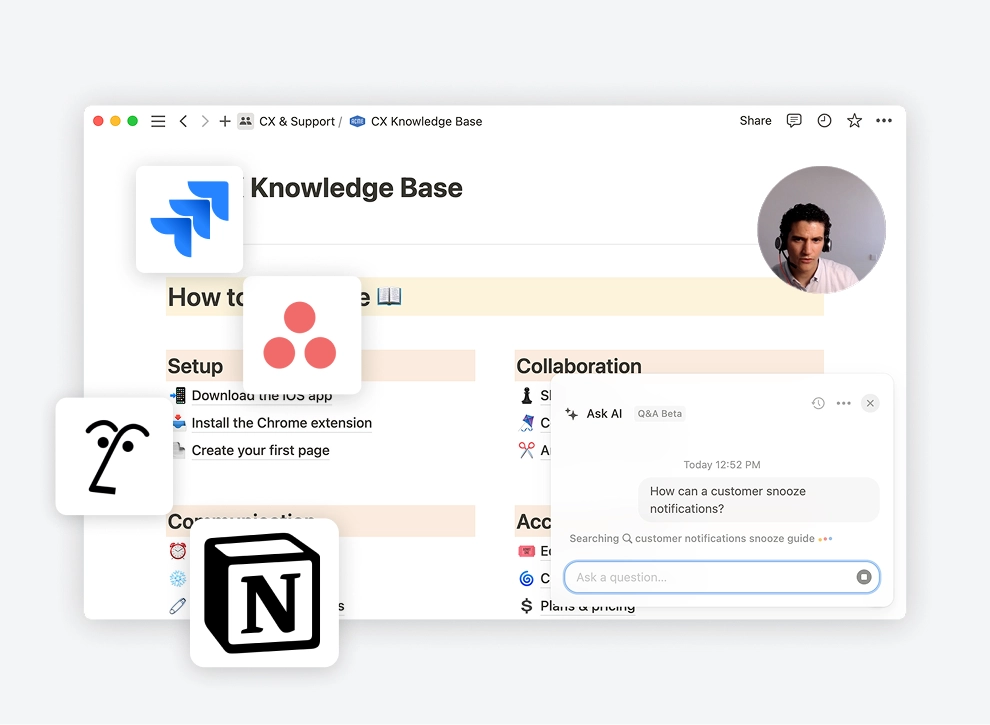Screen dimensions: 990x725
Task: Open Create your first page link
Action: 260,450
